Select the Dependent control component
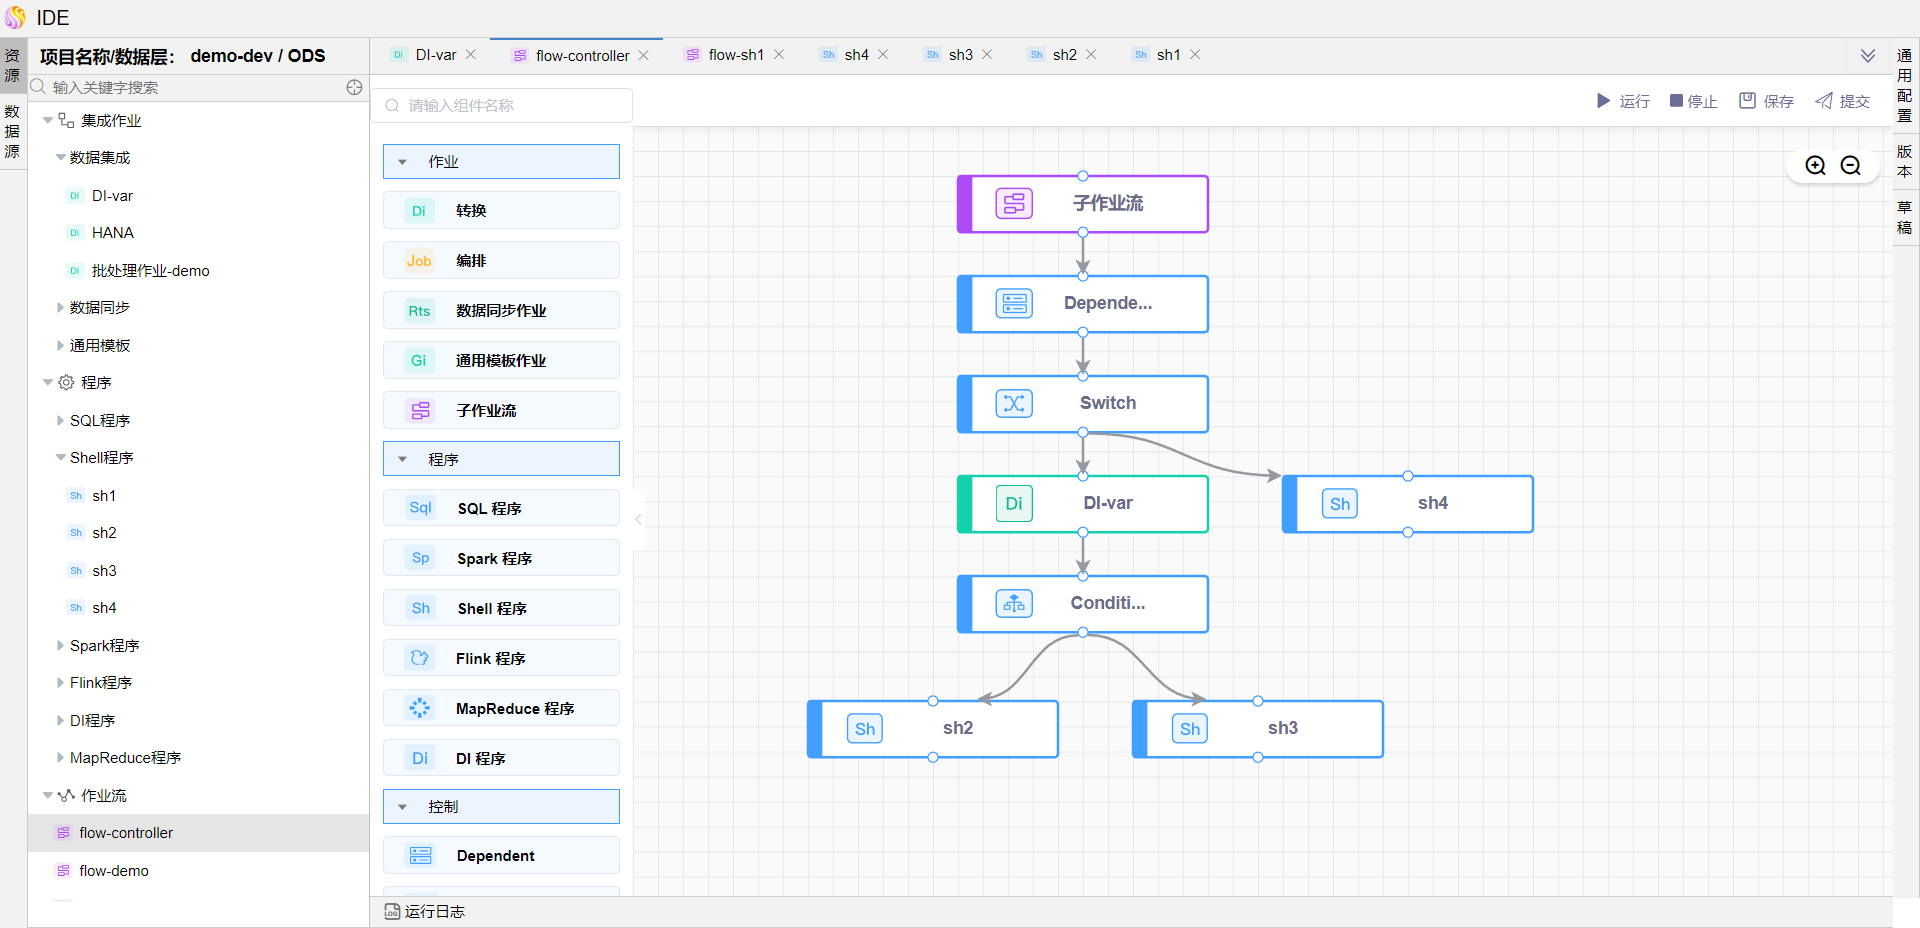1920x928 pixels. 500,855
